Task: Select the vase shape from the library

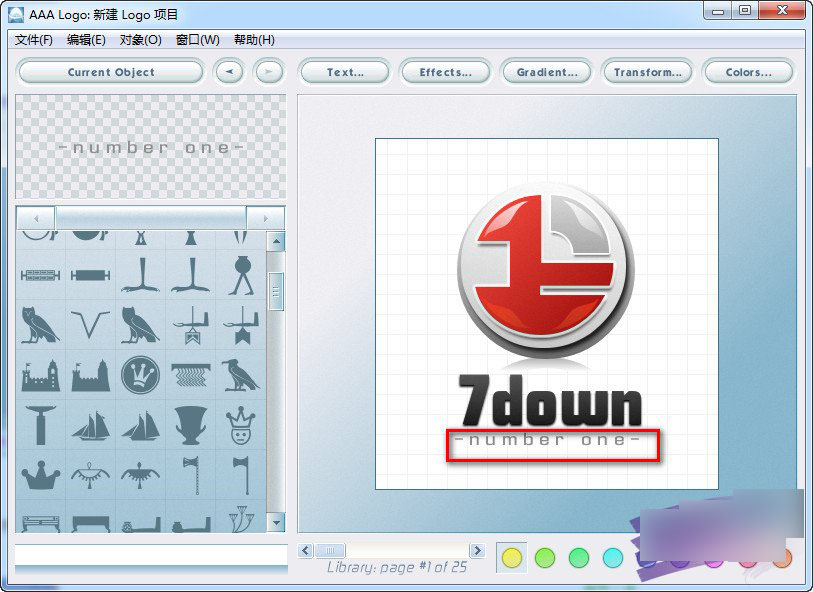Action: tap(190, 424)
